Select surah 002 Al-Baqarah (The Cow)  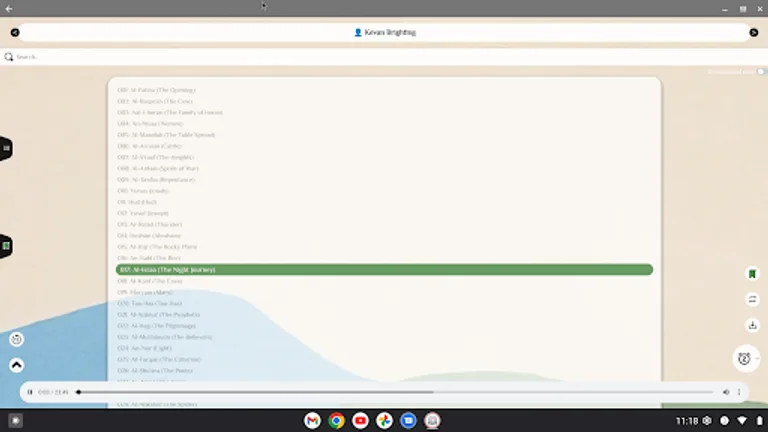click(x=155, y=101)
